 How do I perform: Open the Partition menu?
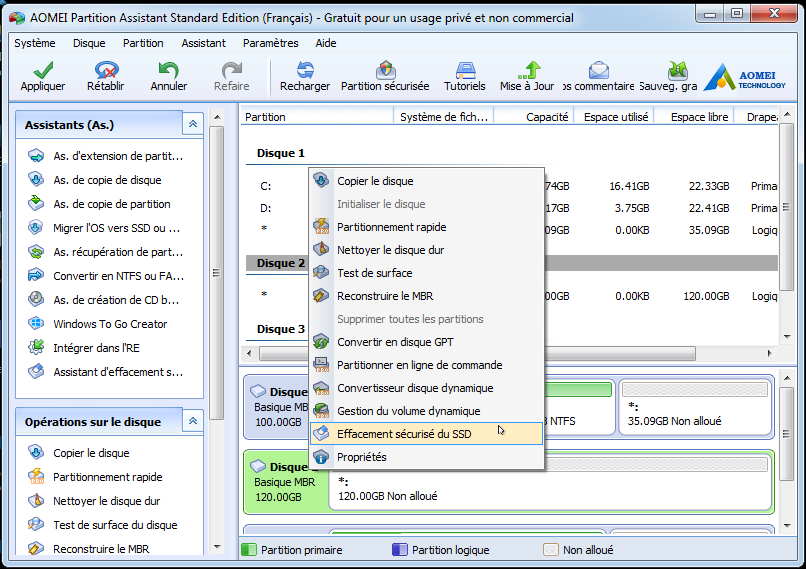pyautogui.click(x=143, y=43)
